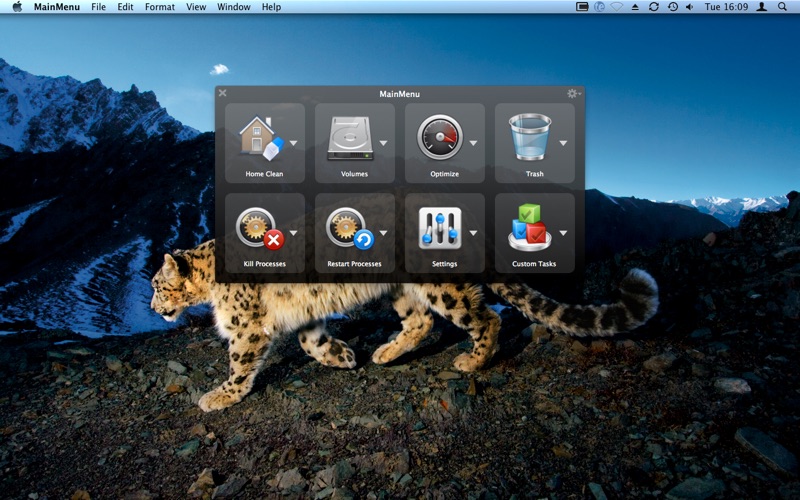This screenshot has height=500, width=800.
Task: Click the Optimize label
Action: (x=444, y=174)
